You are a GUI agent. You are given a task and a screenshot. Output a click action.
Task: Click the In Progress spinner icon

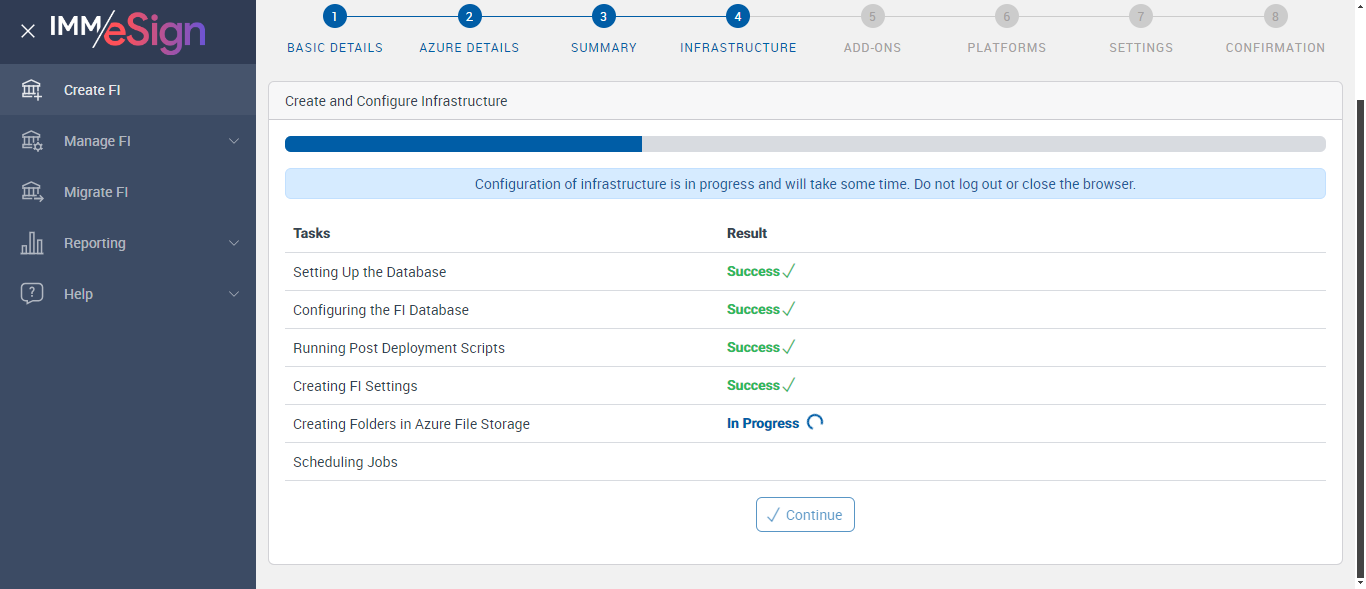click(815, 423)
